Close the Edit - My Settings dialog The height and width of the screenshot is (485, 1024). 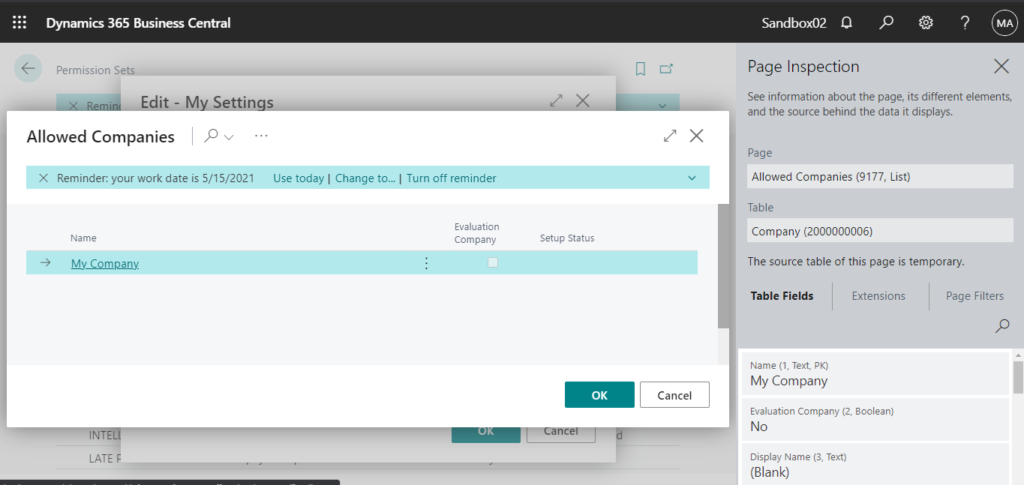583,101
